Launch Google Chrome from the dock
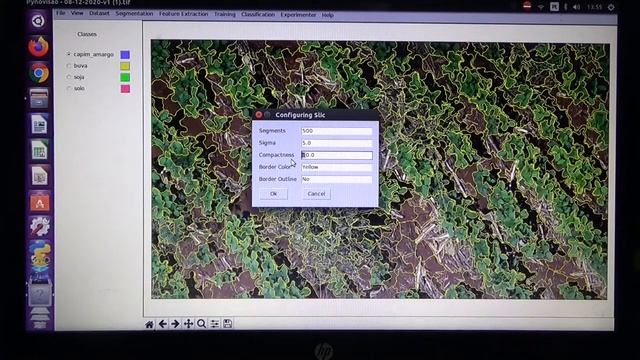The height and width of the screenshot is (360, 640). [x=39, y=73]
